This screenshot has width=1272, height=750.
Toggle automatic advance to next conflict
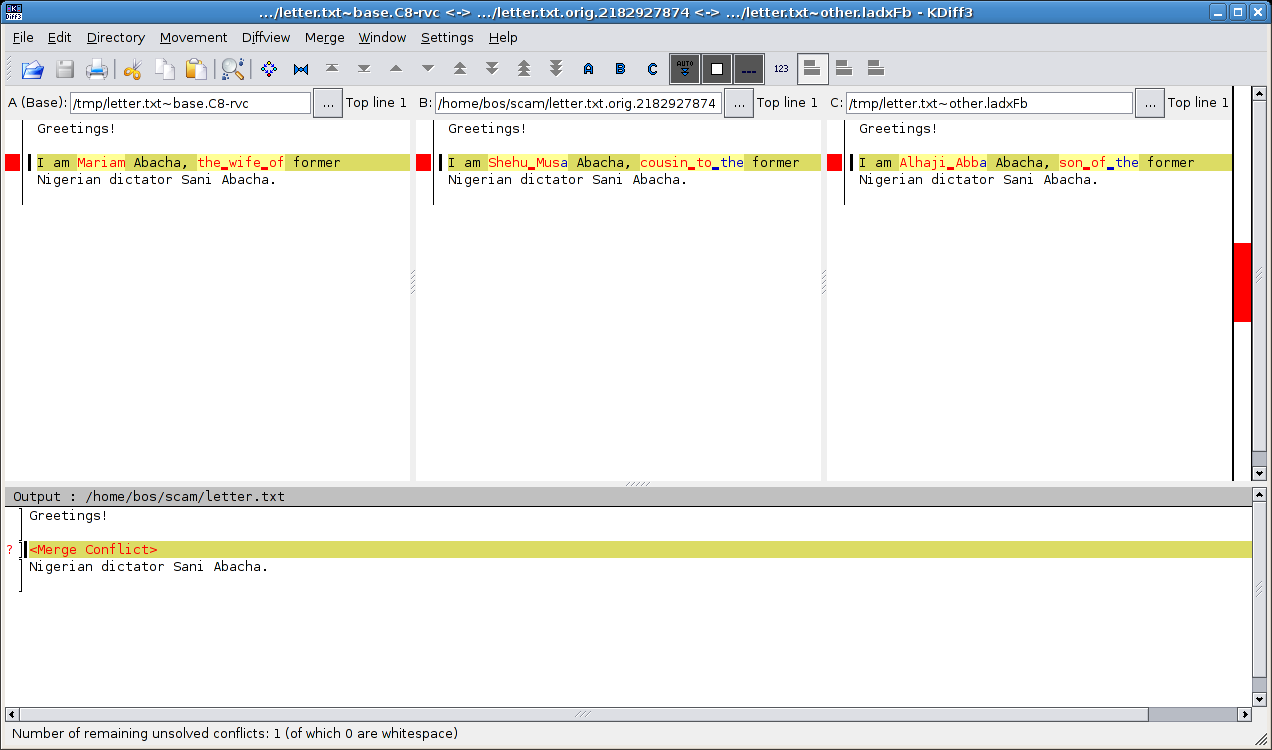pos(685,69)
